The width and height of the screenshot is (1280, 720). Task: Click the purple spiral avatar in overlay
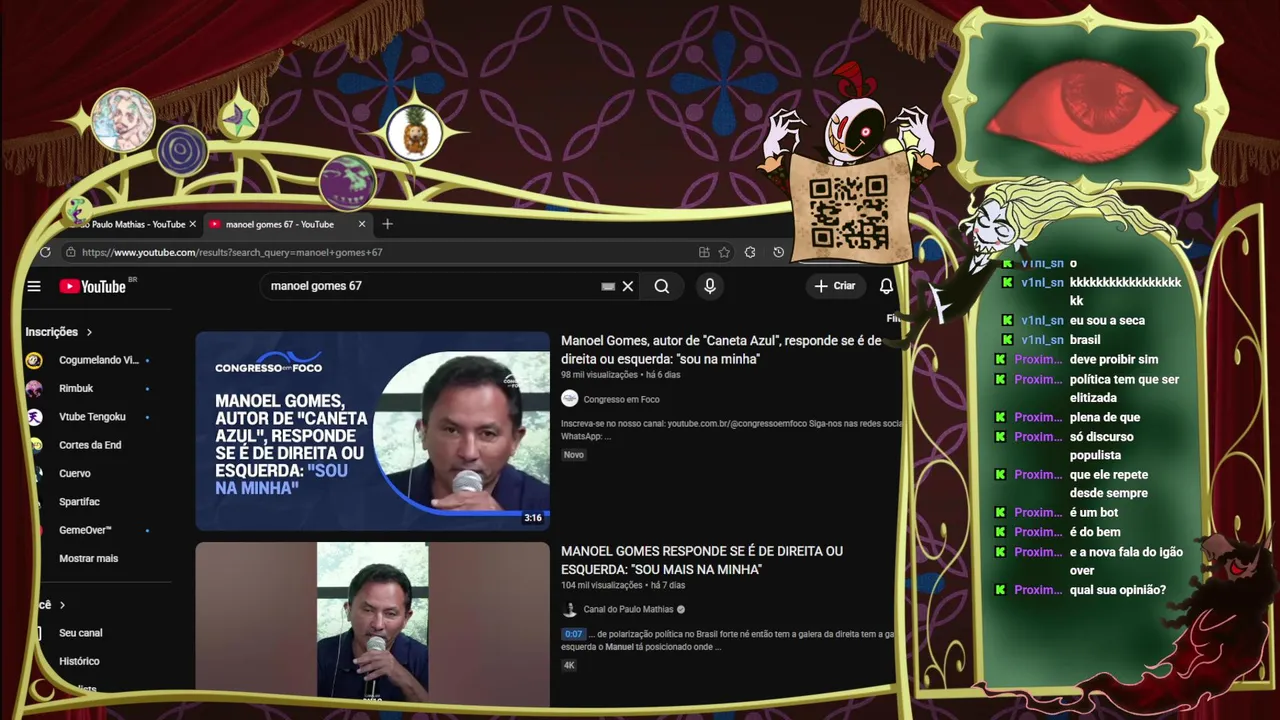pos(182,151)
